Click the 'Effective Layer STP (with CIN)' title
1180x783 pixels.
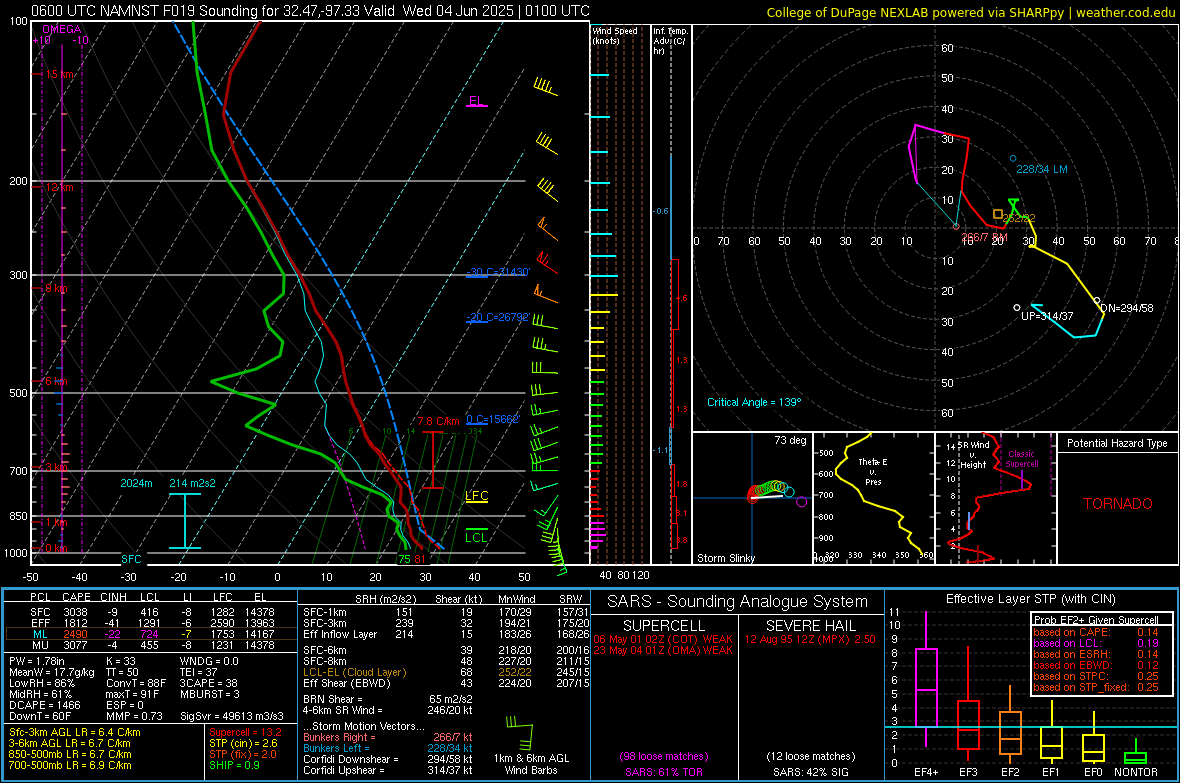tap(1030, 599)
